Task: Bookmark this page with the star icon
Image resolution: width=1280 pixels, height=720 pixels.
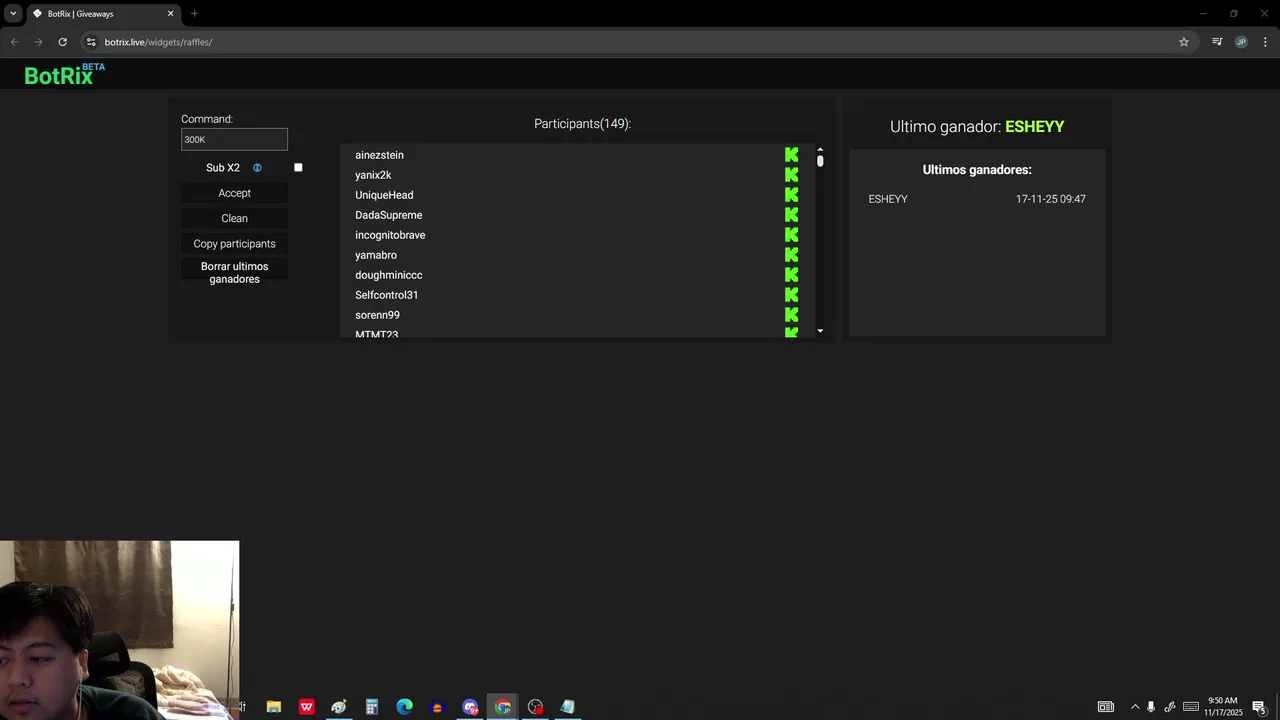Action: [x=1184, y=42]
